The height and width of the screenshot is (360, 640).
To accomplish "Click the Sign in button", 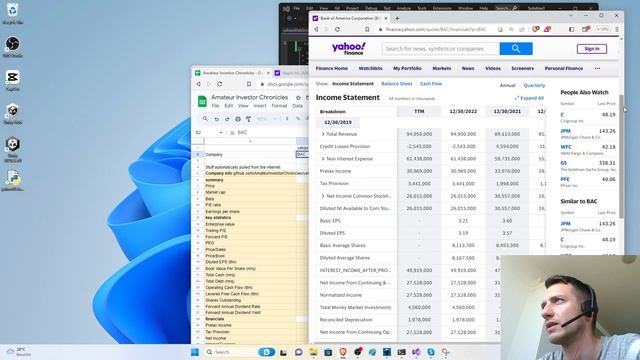I will tap(592, 49).
